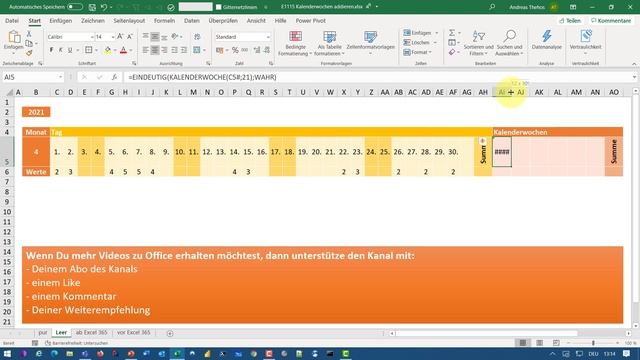Viewport: 640px width, 360px height.
Task: Select the 'ab Excel 365' sheet tab
Action: coord(91,333)
